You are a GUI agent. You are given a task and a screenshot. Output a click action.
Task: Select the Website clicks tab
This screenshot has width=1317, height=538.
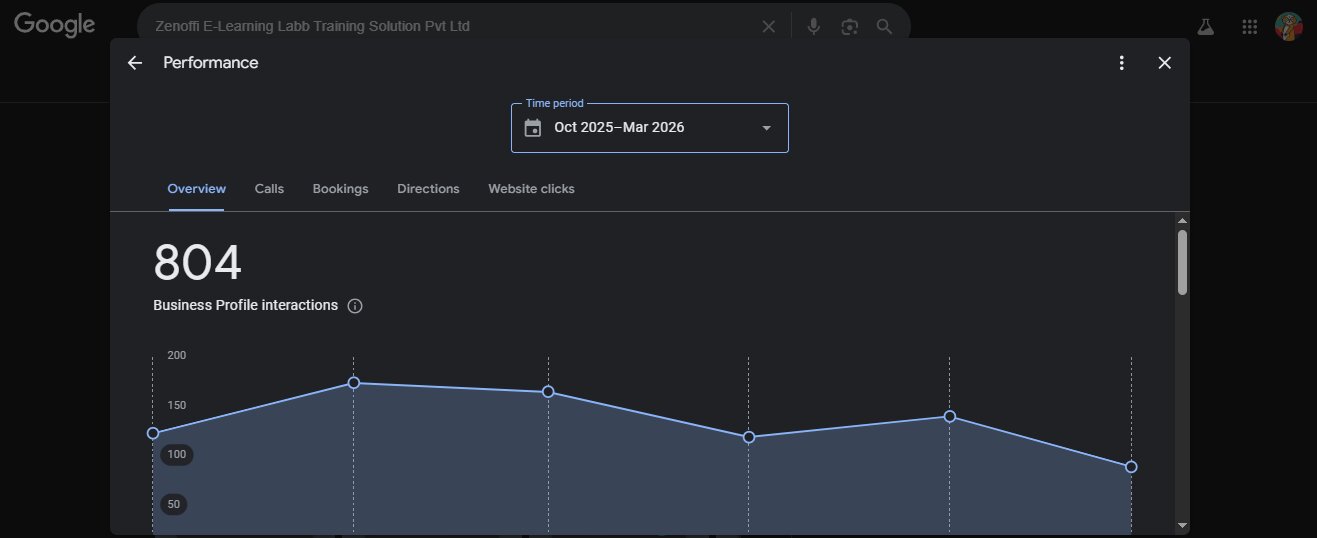tap(531, 189)
